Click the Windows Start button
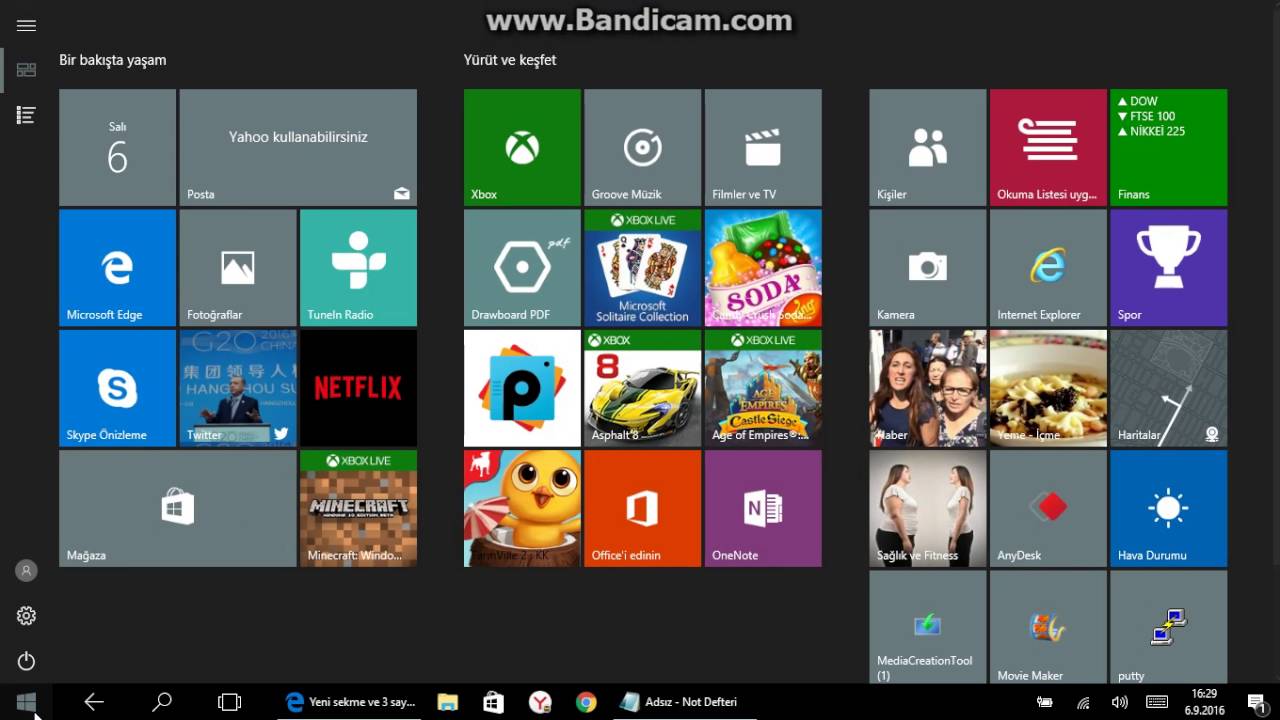Screen dimensions: 1280x720 click(26, 702)
